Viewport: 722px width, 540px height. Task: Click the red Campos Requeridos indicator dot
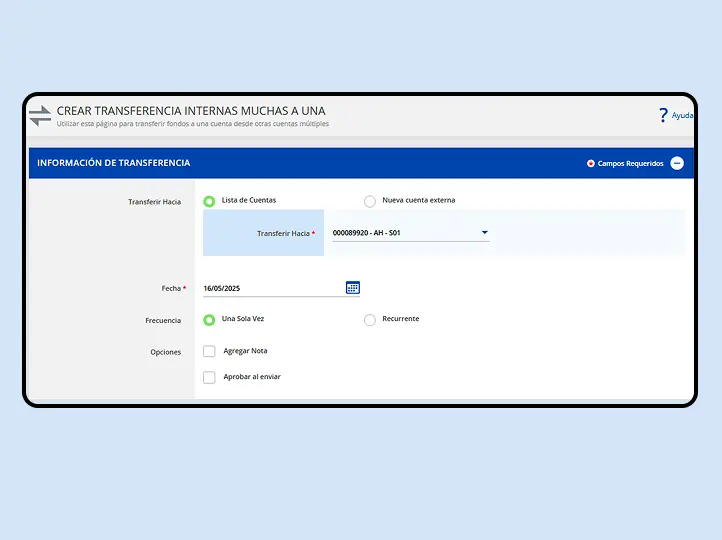click(591, 163)
